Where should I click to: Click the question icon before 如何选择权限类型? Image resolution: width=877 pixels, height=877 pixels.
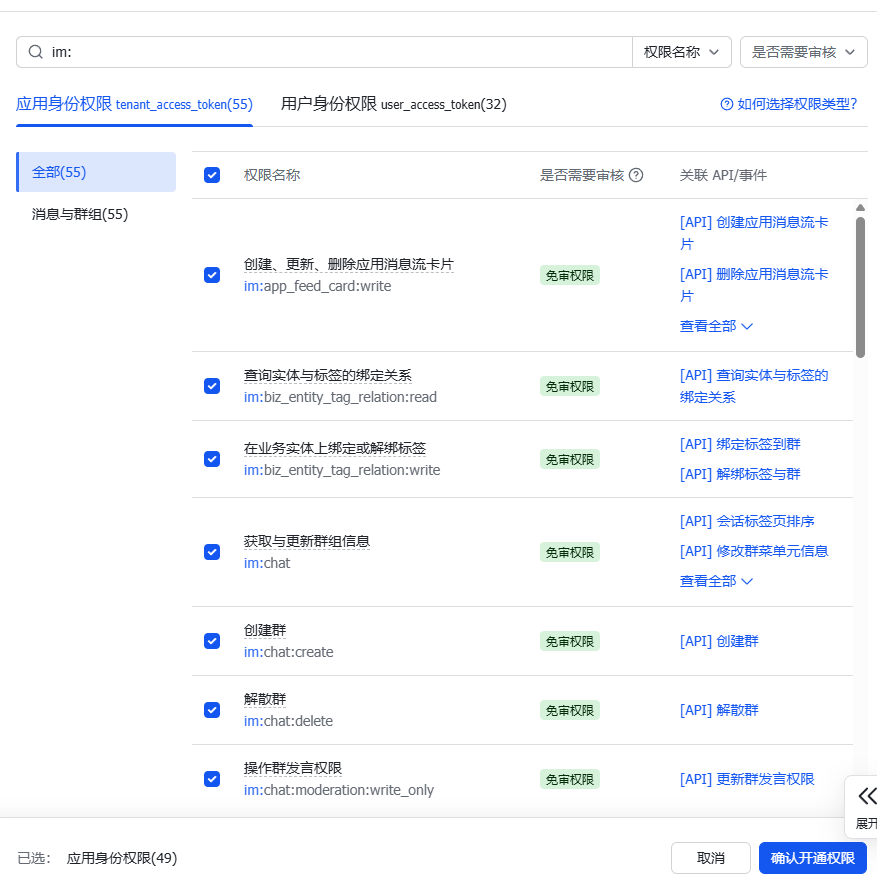(x=727, y=104)
